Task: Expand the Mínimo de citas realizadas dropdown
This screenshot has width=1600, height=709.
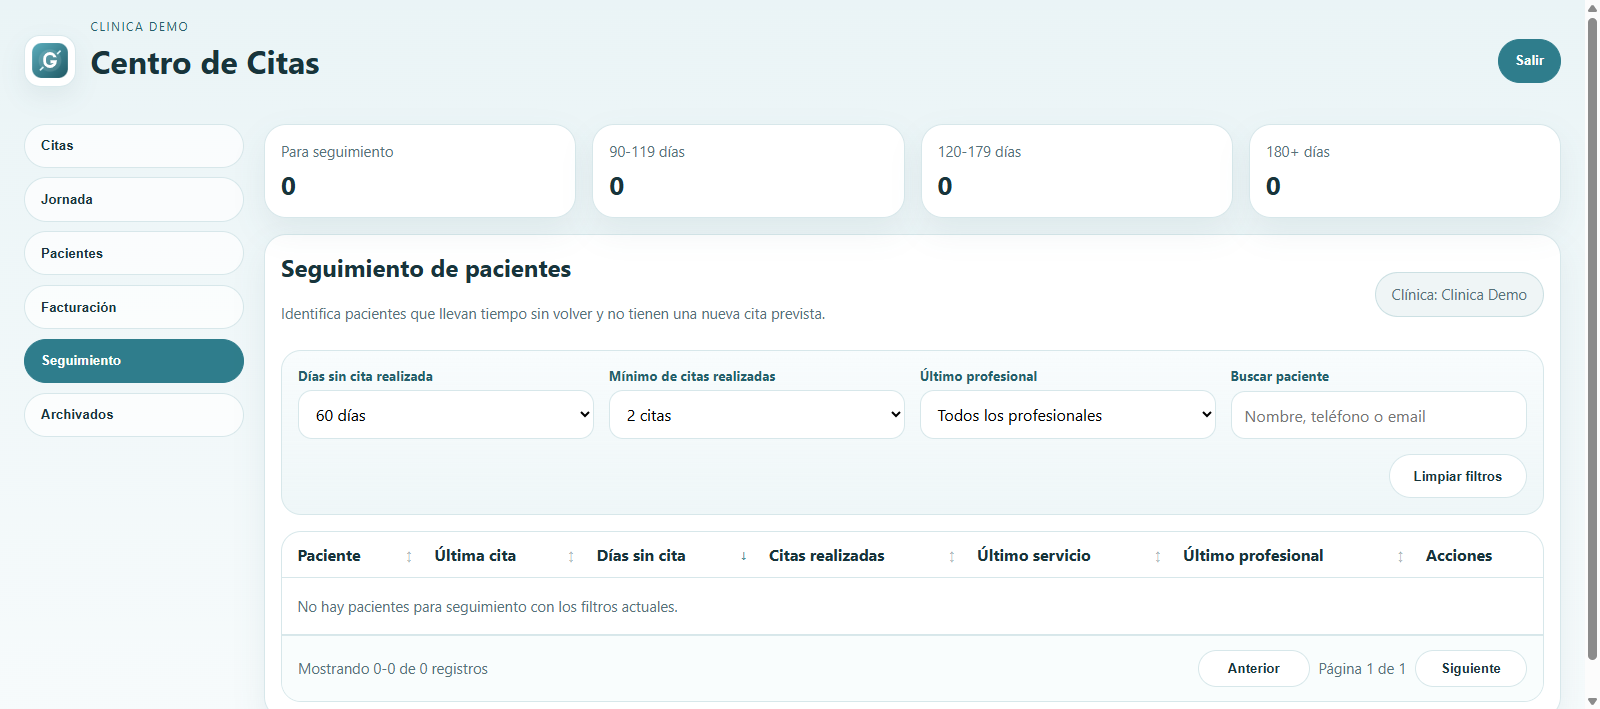Action: point(757,415)
